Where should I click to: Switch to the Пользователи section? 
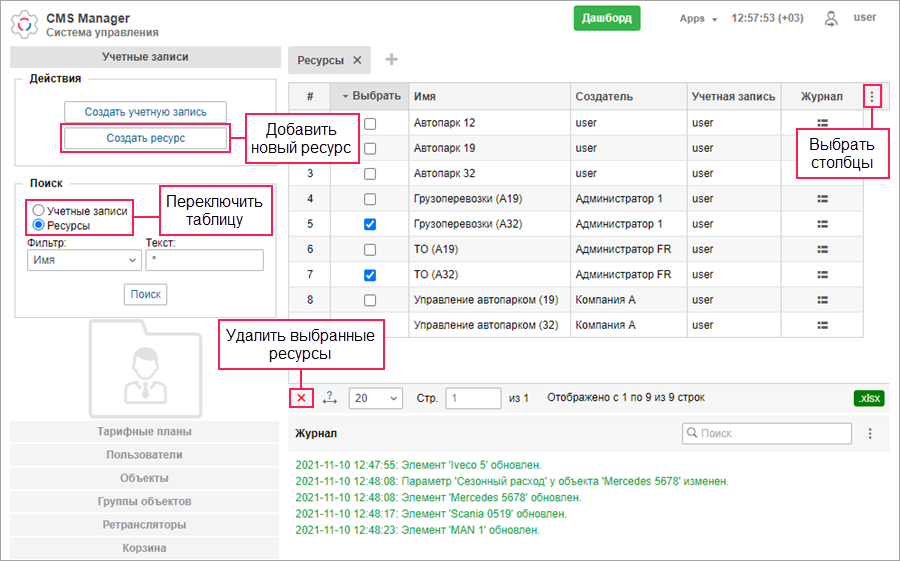(x=145, y=454)
